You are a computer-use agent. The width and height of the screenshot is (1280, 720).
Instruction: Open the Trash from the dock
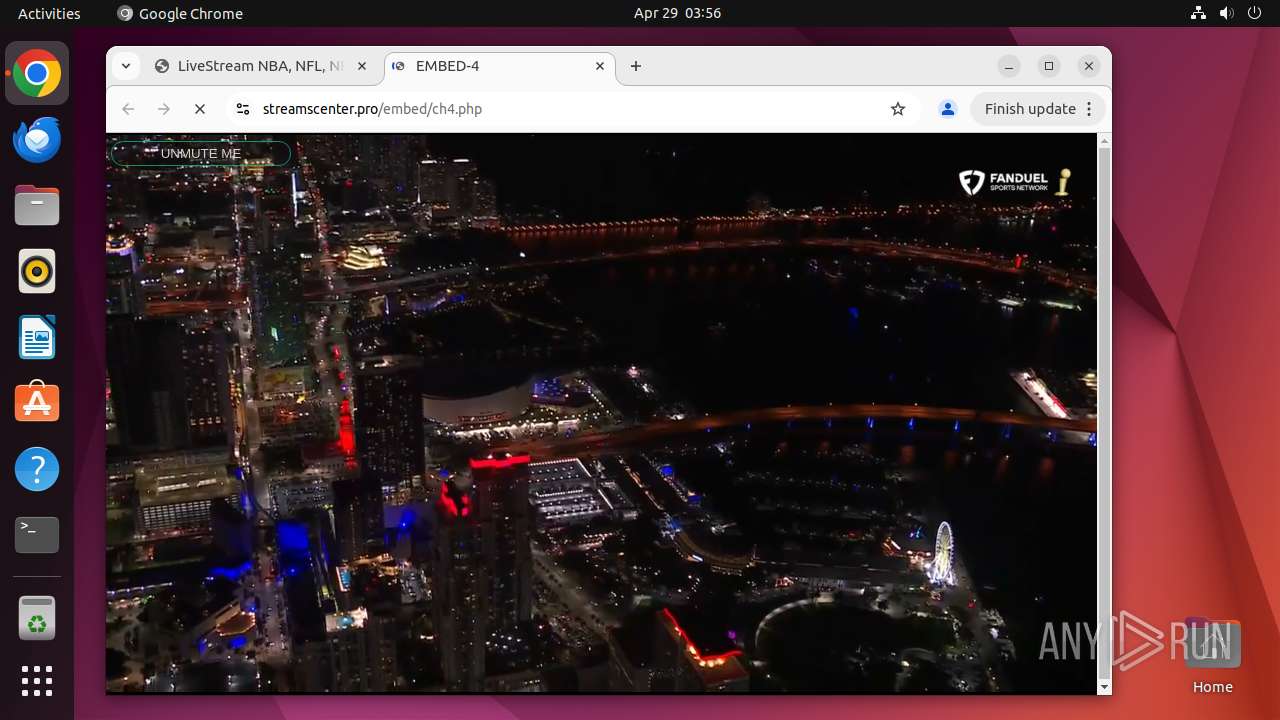tap(37, 618)
